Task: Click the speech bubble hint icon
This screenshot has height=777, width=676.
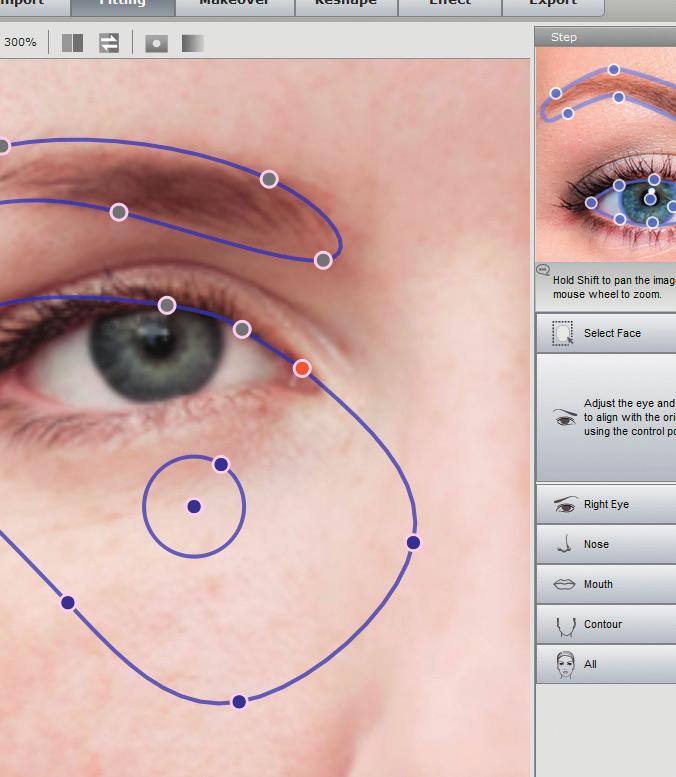Action: (x=543, y=270)
